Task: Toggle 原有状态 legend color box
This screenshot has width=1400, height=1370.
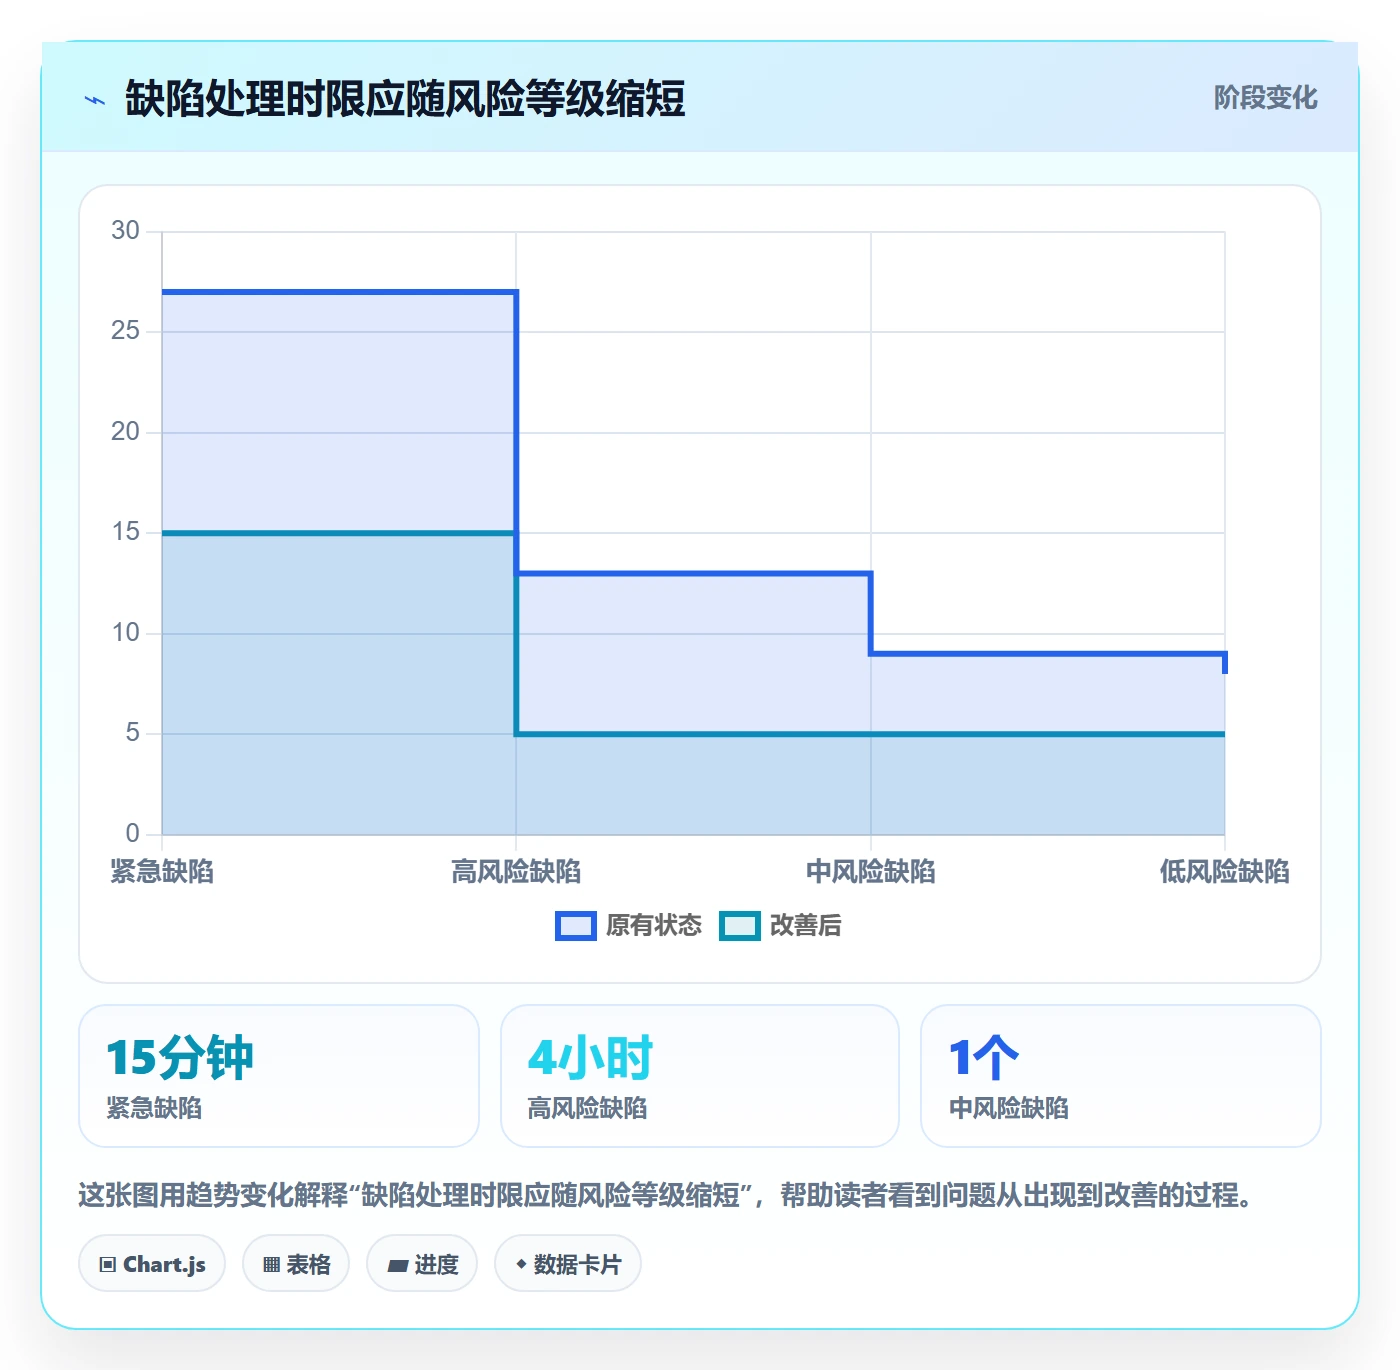Action: (x=576, y=926)
